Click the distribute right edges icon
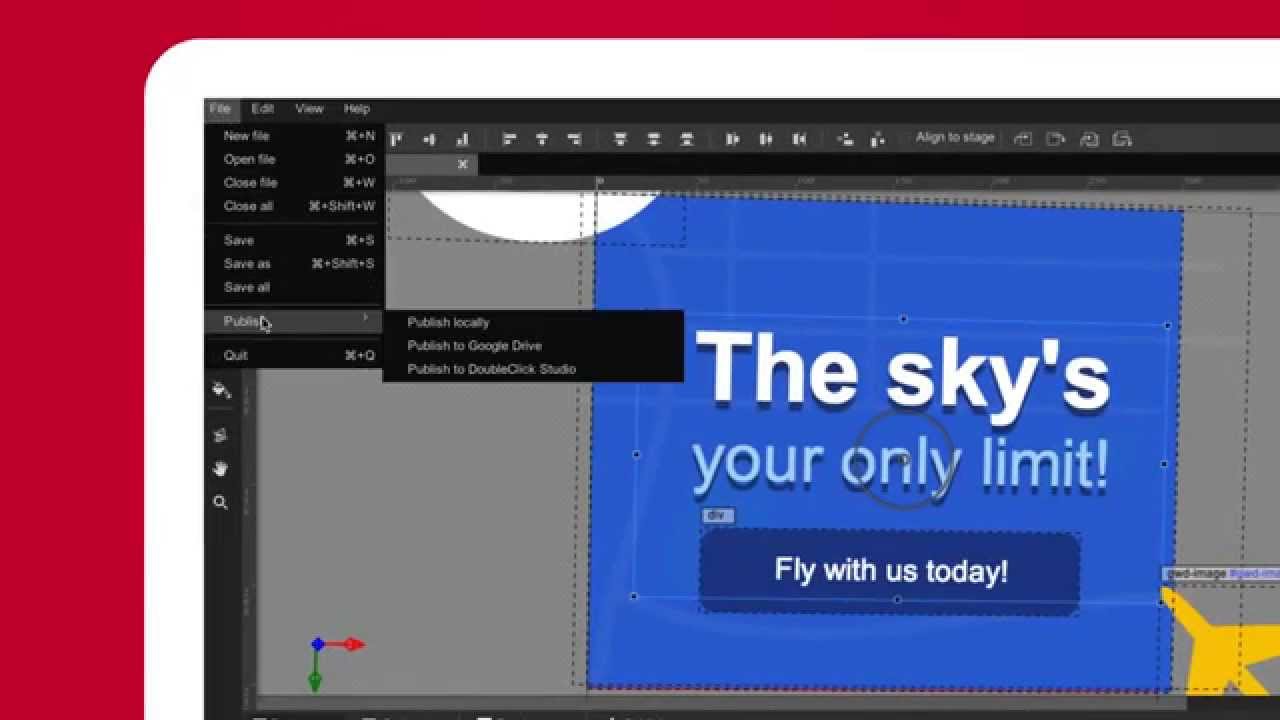 [799, 139]
